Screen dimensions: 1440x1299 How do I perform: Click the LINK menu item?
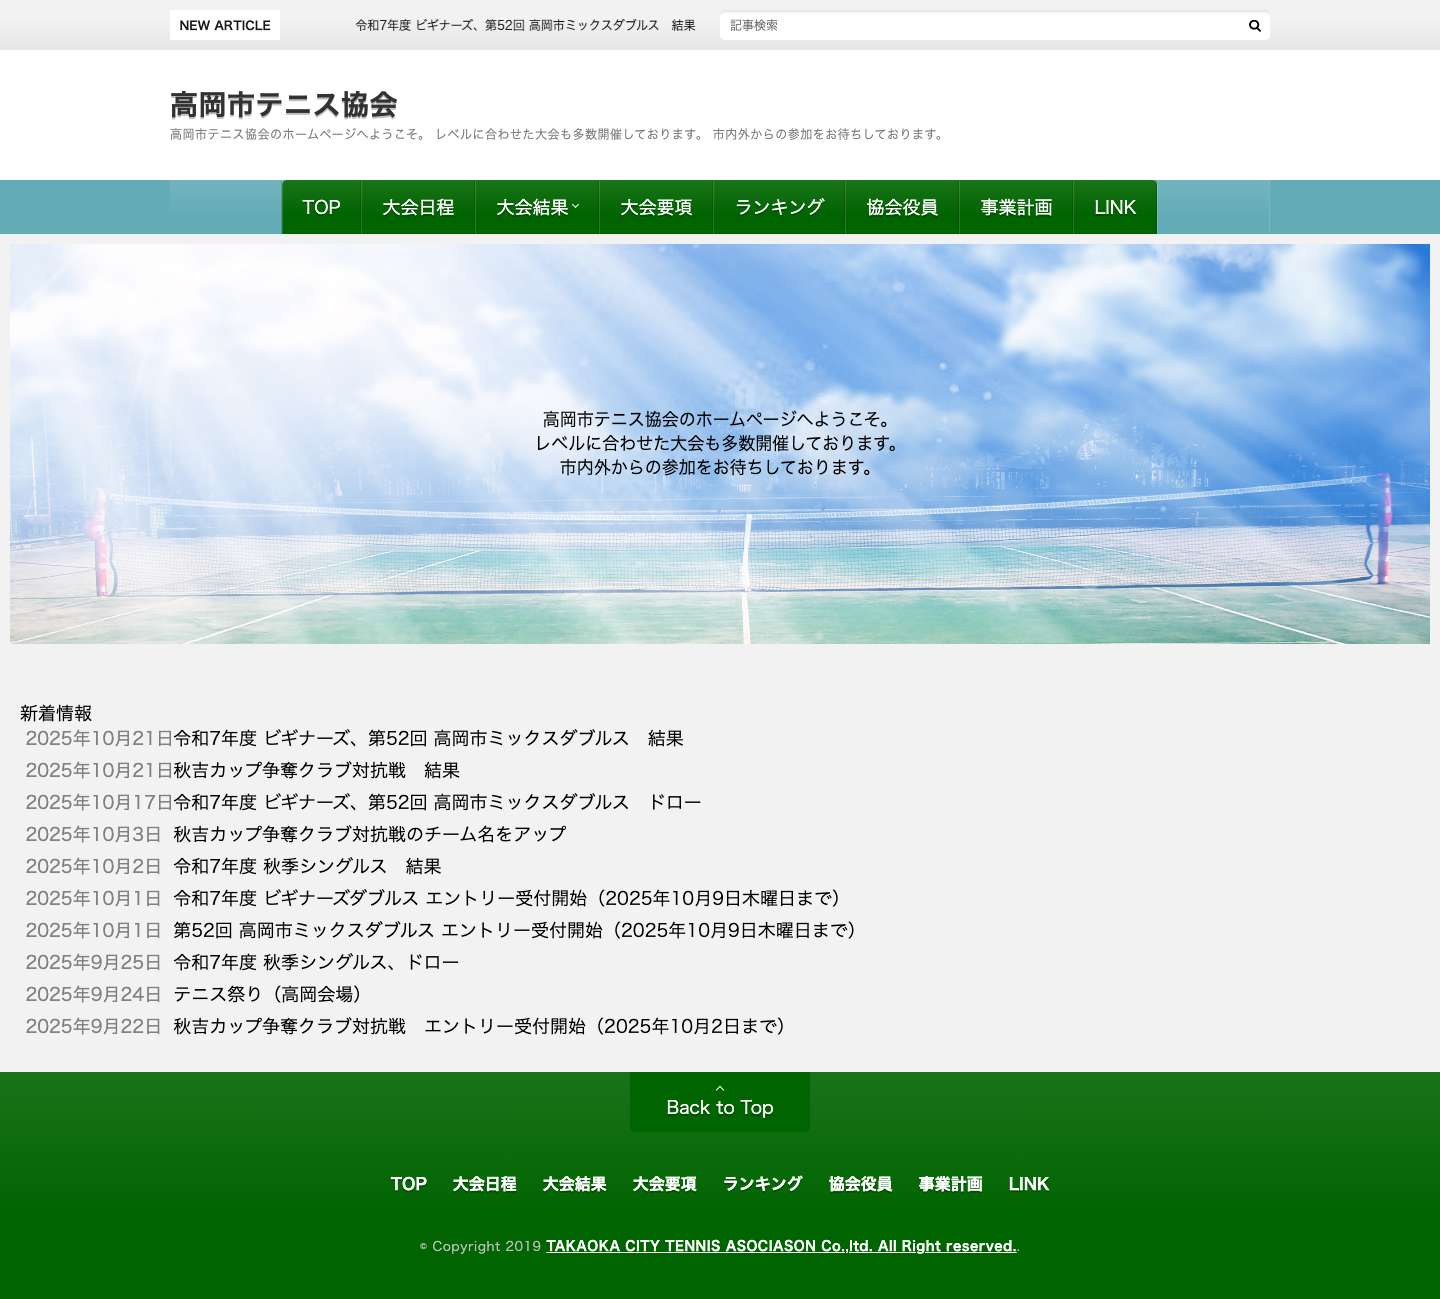pos(1114,207)
